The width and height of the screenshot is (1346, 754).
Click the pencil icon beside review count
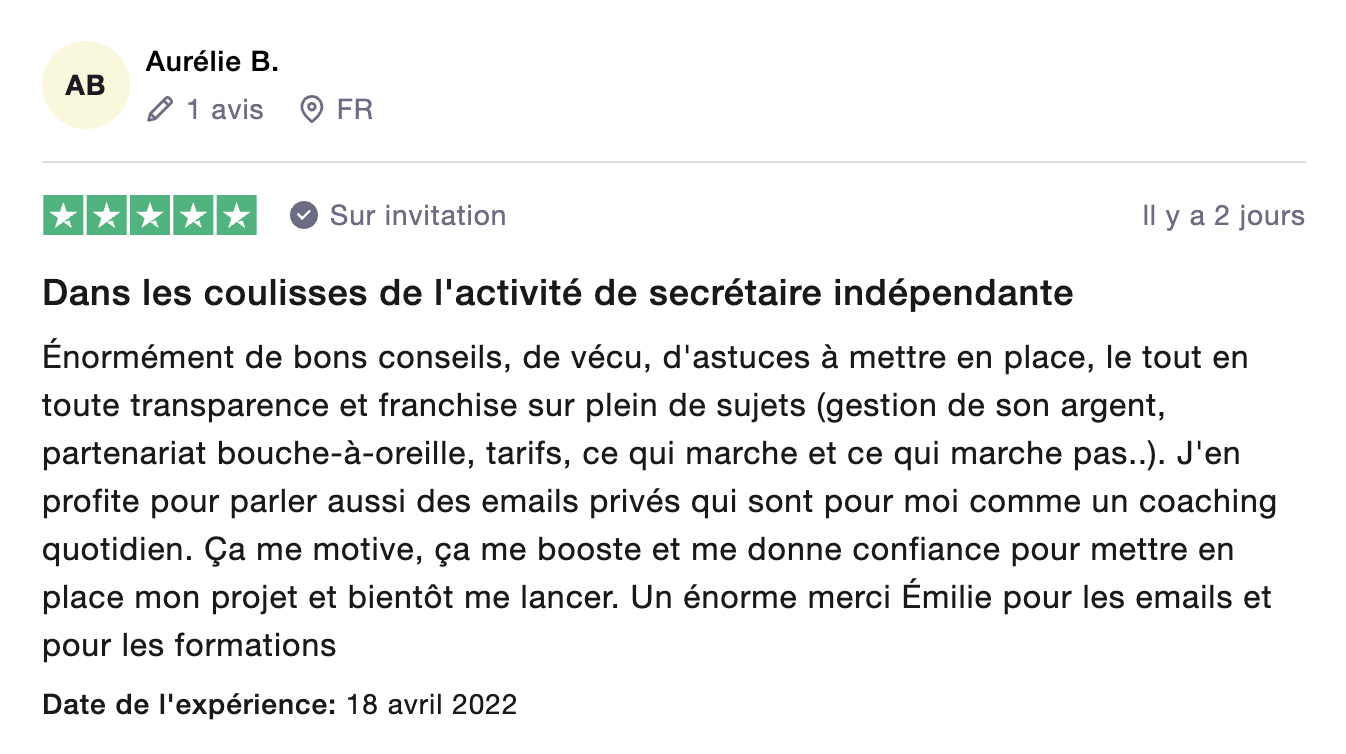pos(160,109)
